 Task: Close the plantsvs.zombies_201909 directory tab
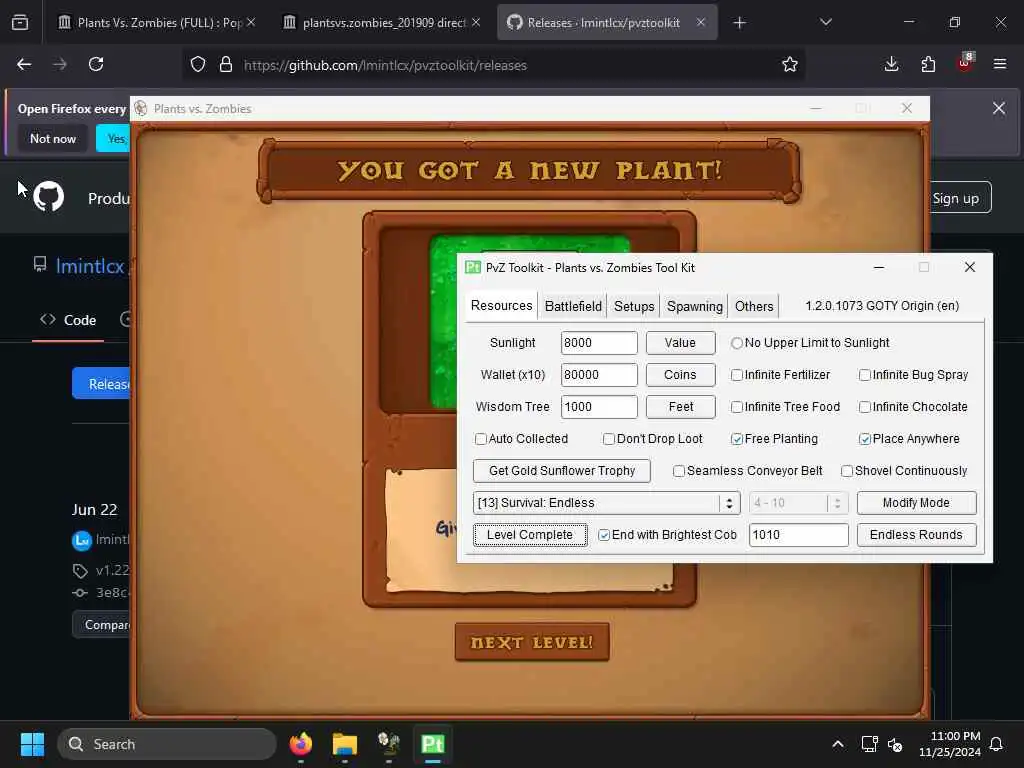pyautogui.click(x=476, y=23)
